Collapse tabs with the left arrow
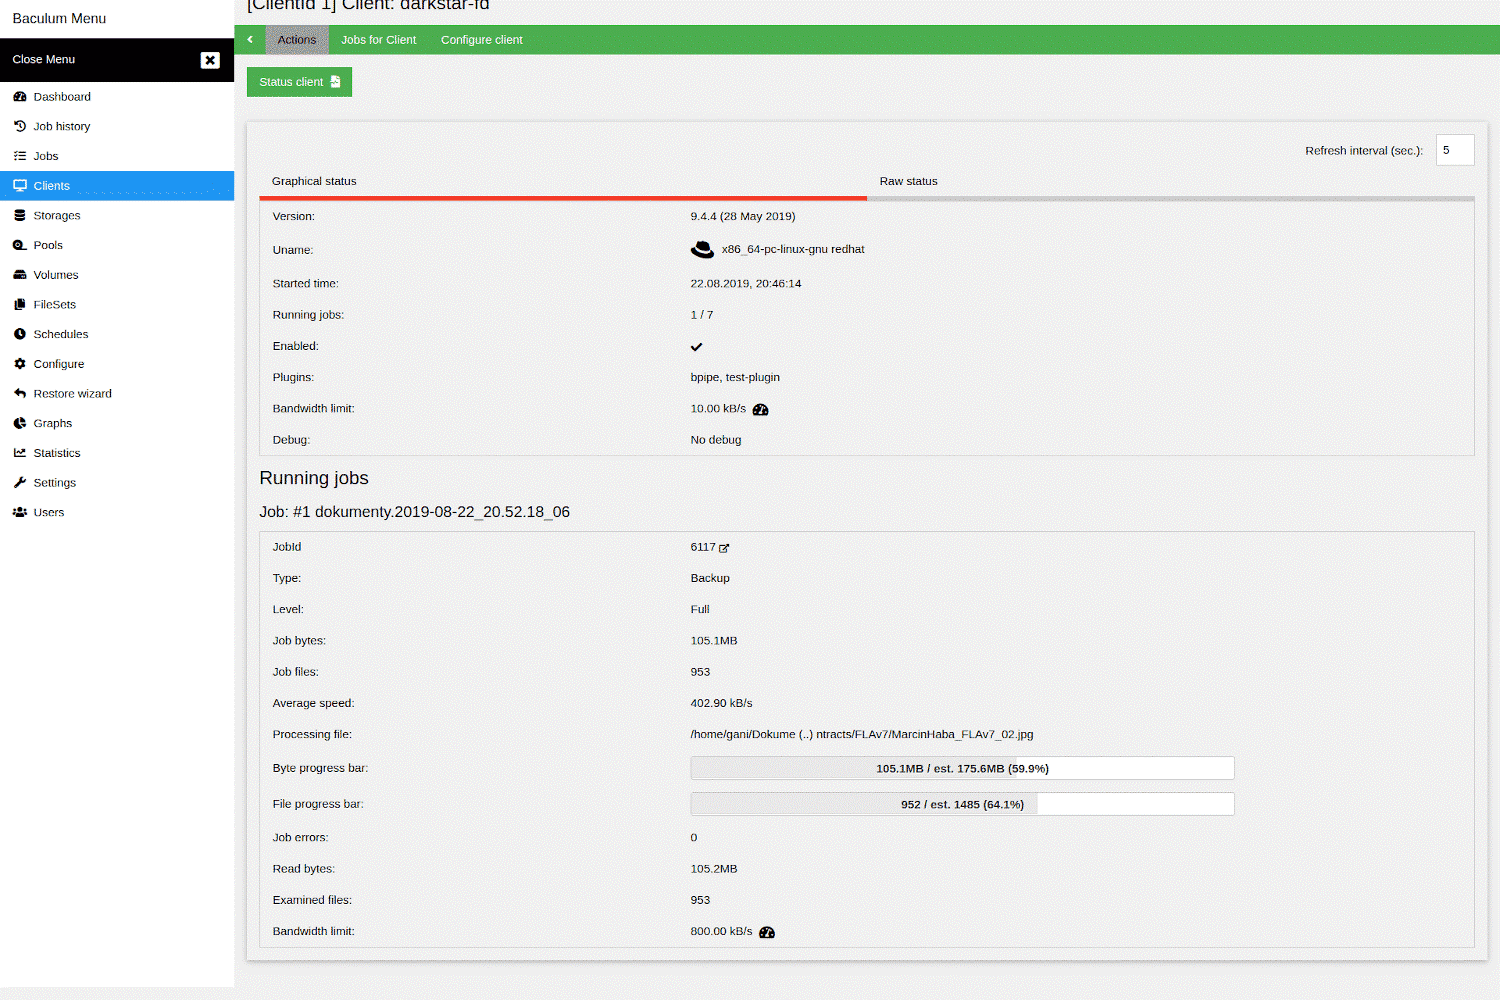1500x1000 pixels. 250,40
